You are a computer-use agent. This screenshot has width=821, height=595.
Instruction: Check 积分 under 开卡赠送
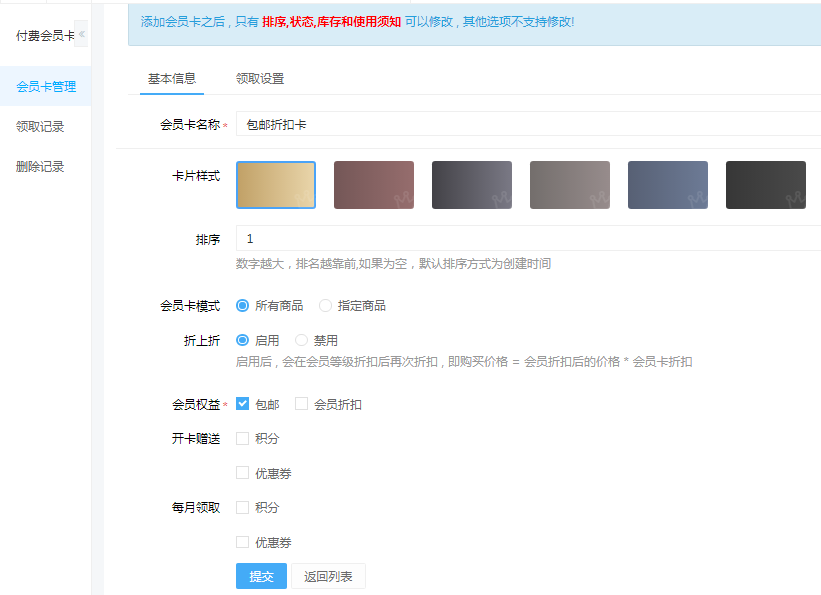[x=242, y=438]
